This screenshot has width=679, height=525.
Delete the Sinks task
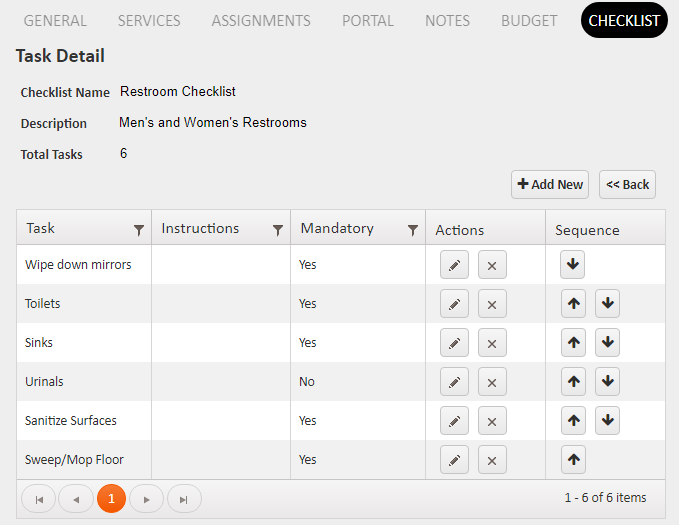[x=492, y=343]
